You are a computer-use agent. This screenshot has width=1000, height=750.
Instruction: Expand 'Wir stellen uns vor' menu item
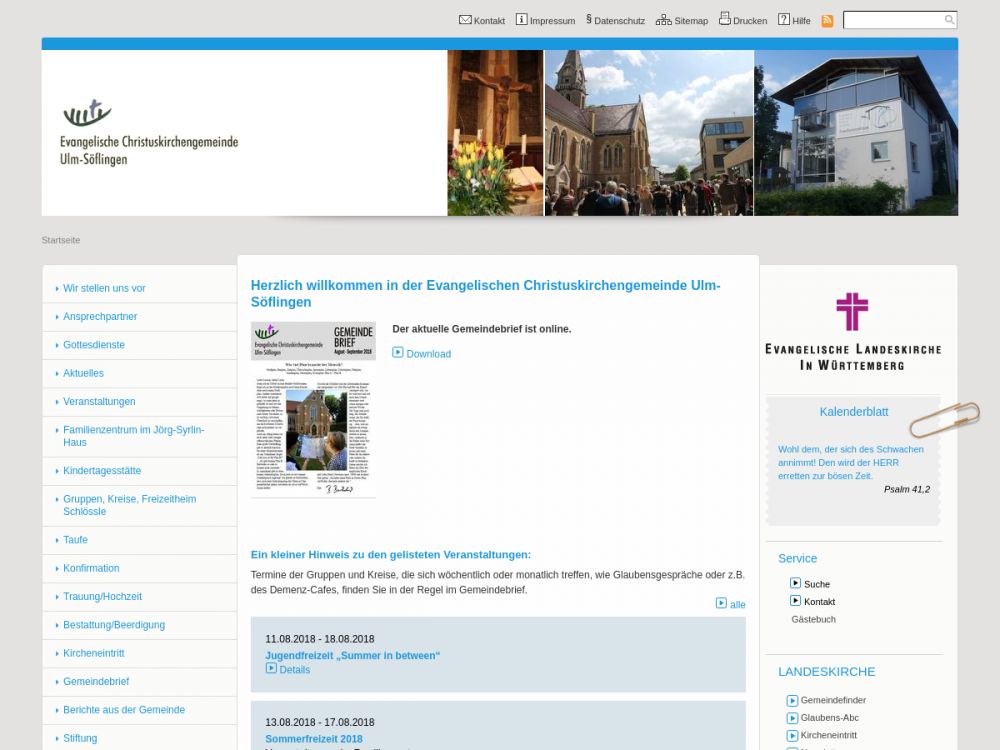104,288
